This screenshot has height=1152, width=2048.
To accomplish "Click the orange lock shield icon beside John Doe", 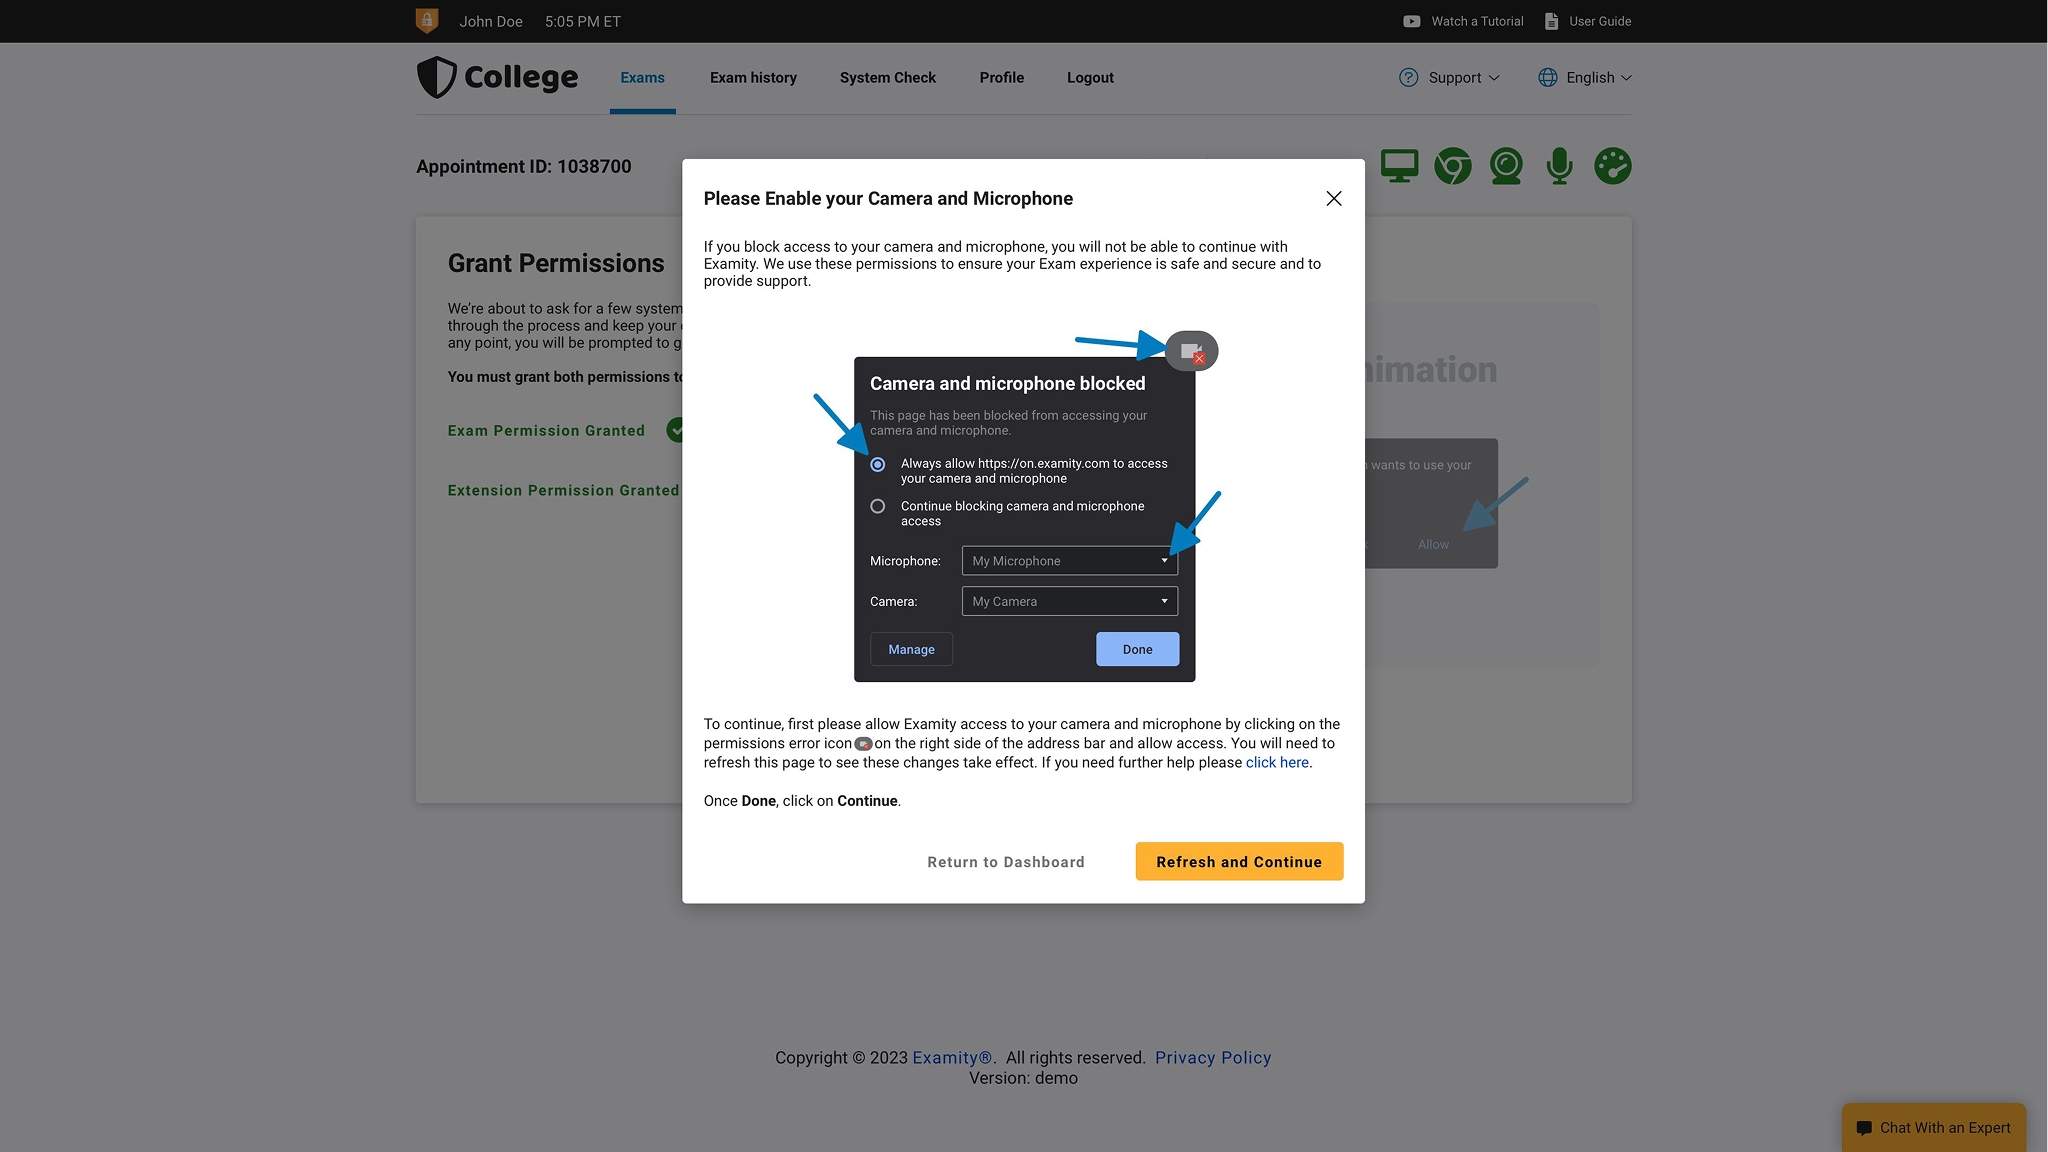I will 427,21.
